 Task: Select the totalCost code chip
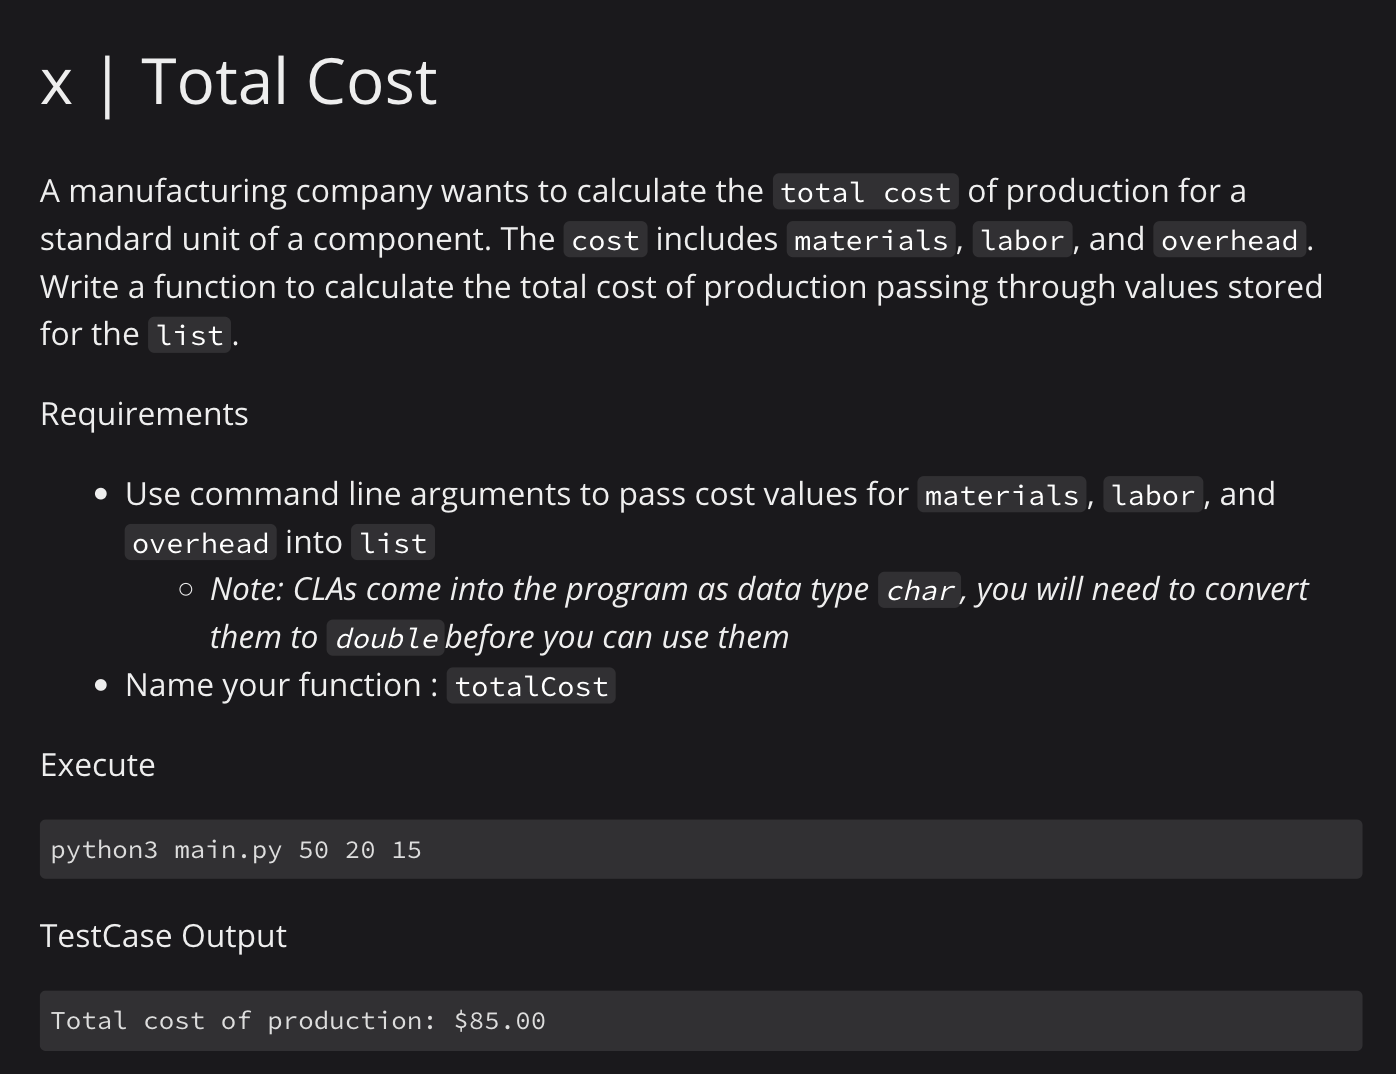tap(530, 686)
